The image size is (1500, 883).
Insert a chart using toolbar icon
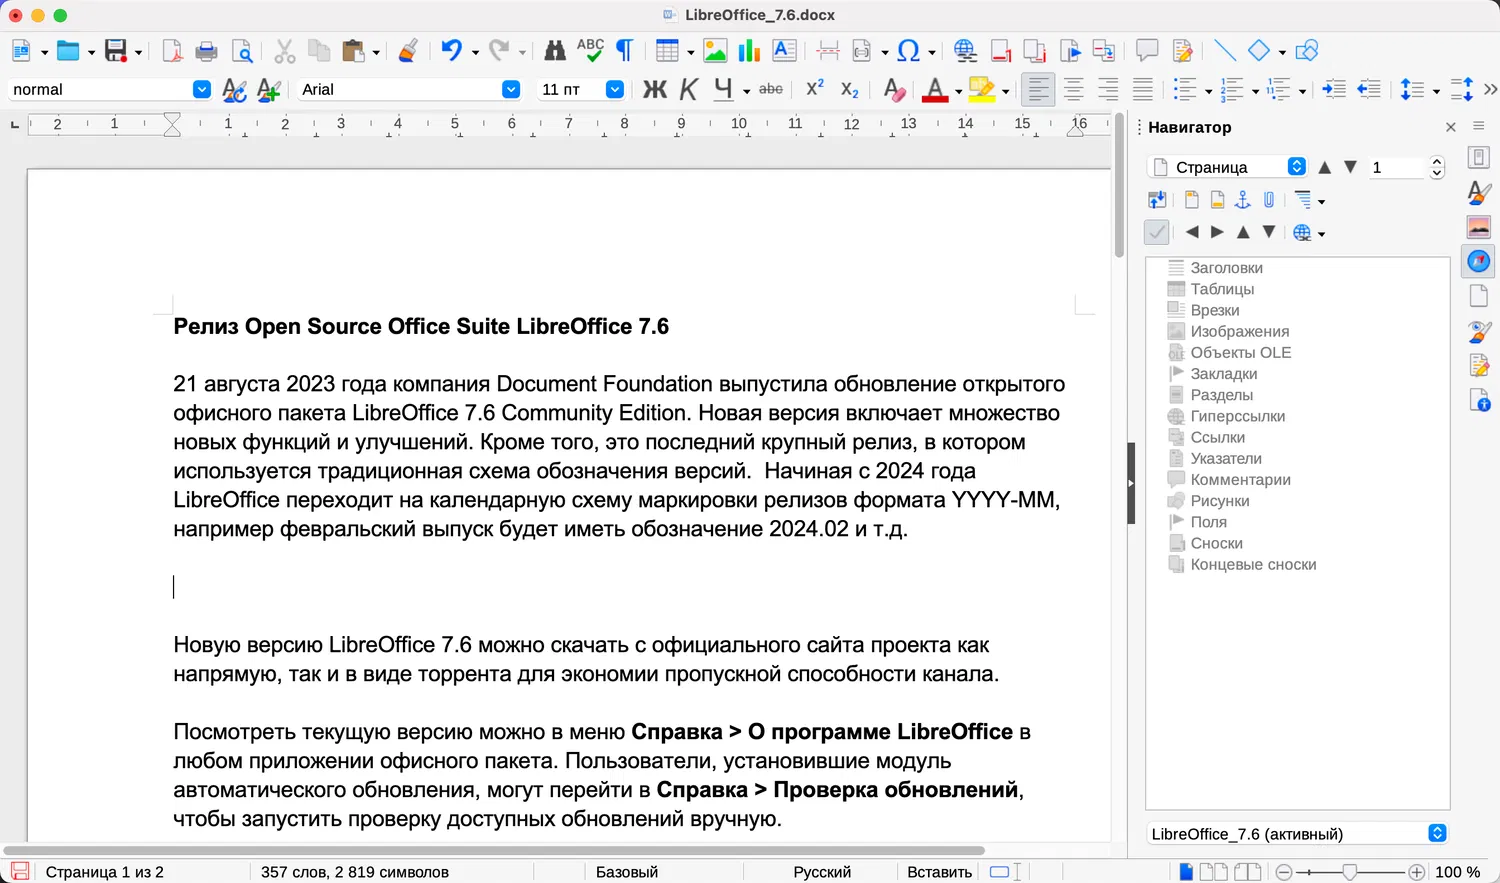pos(749,51)
